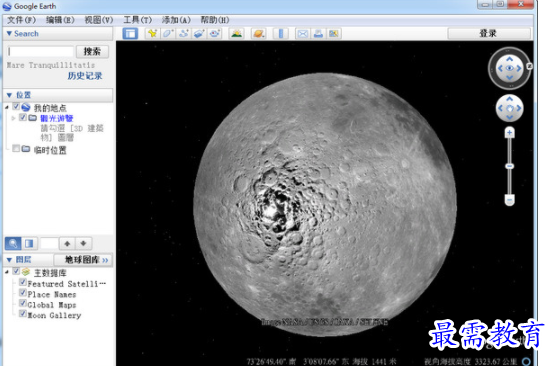Show the ruler tool
Viewport: 553px width, 366px height.
pyautogui.click(x=281, y=33)
